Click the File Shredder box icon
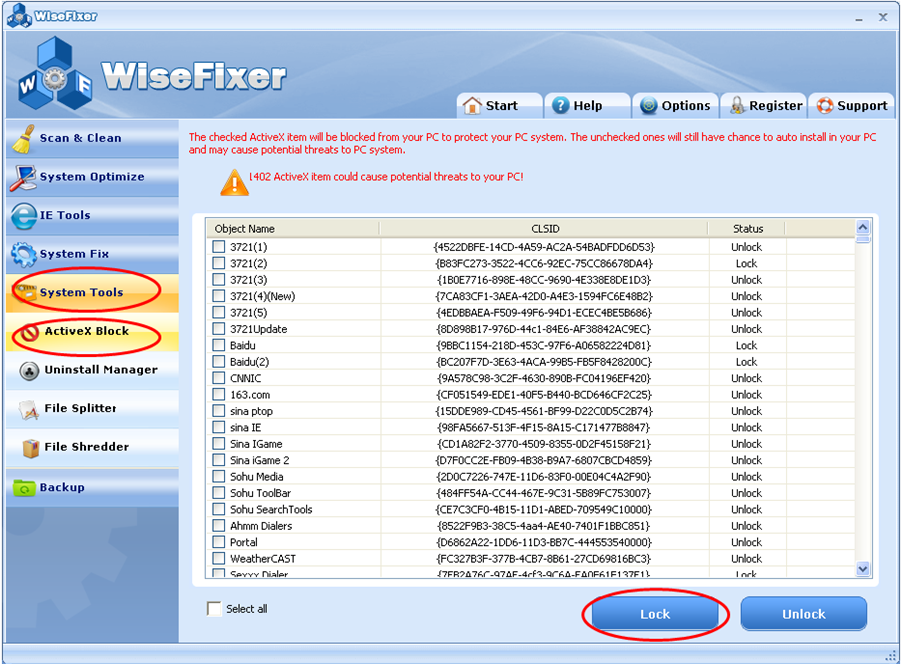901x664 pixels. point(30,447)
